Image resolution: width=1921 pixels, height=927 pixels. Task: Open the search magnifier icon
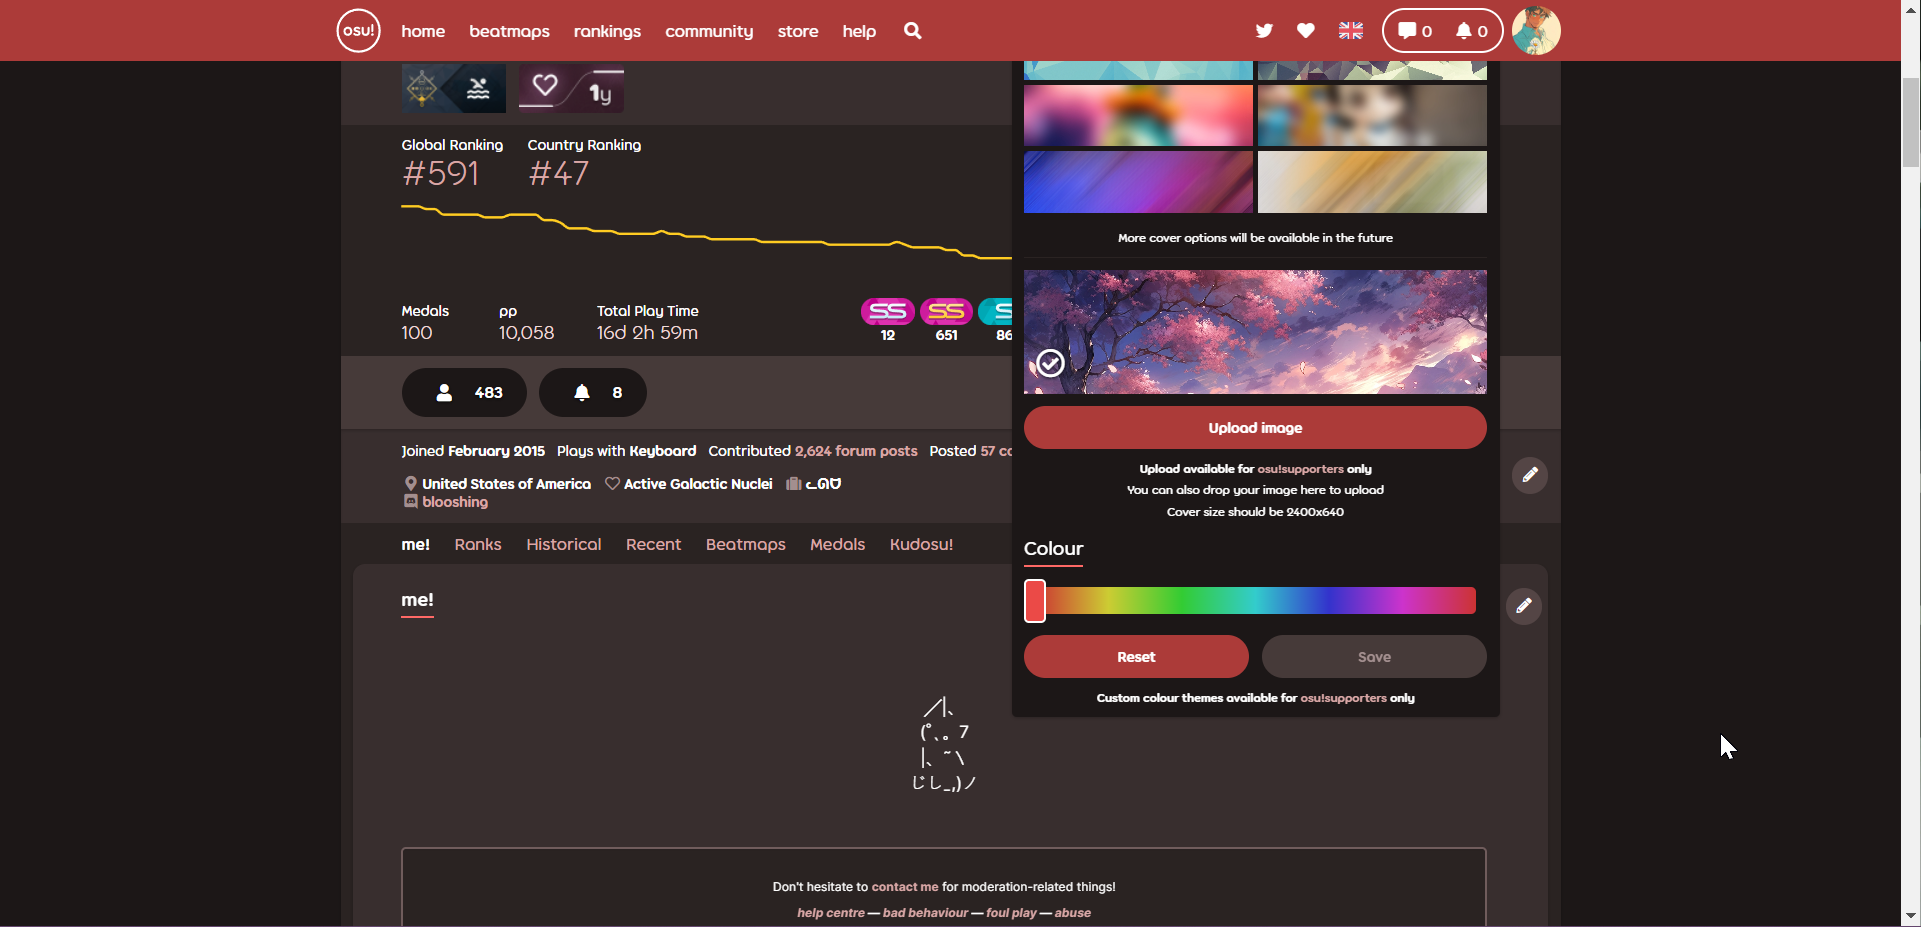(x=912, y=31)
